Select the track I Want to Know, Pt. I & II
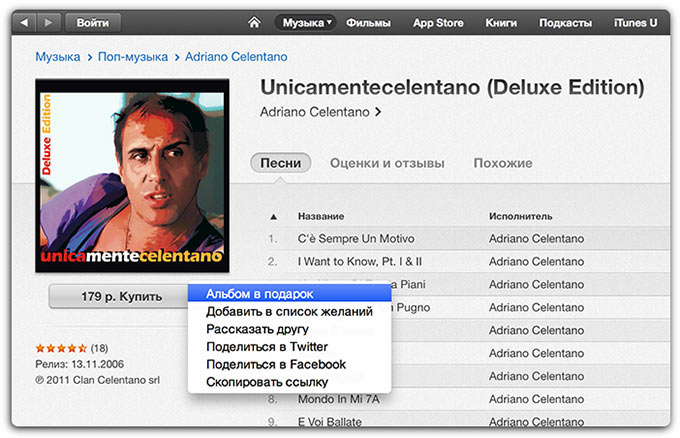Viewport: 680px width, 438px height. click(360, 261)
